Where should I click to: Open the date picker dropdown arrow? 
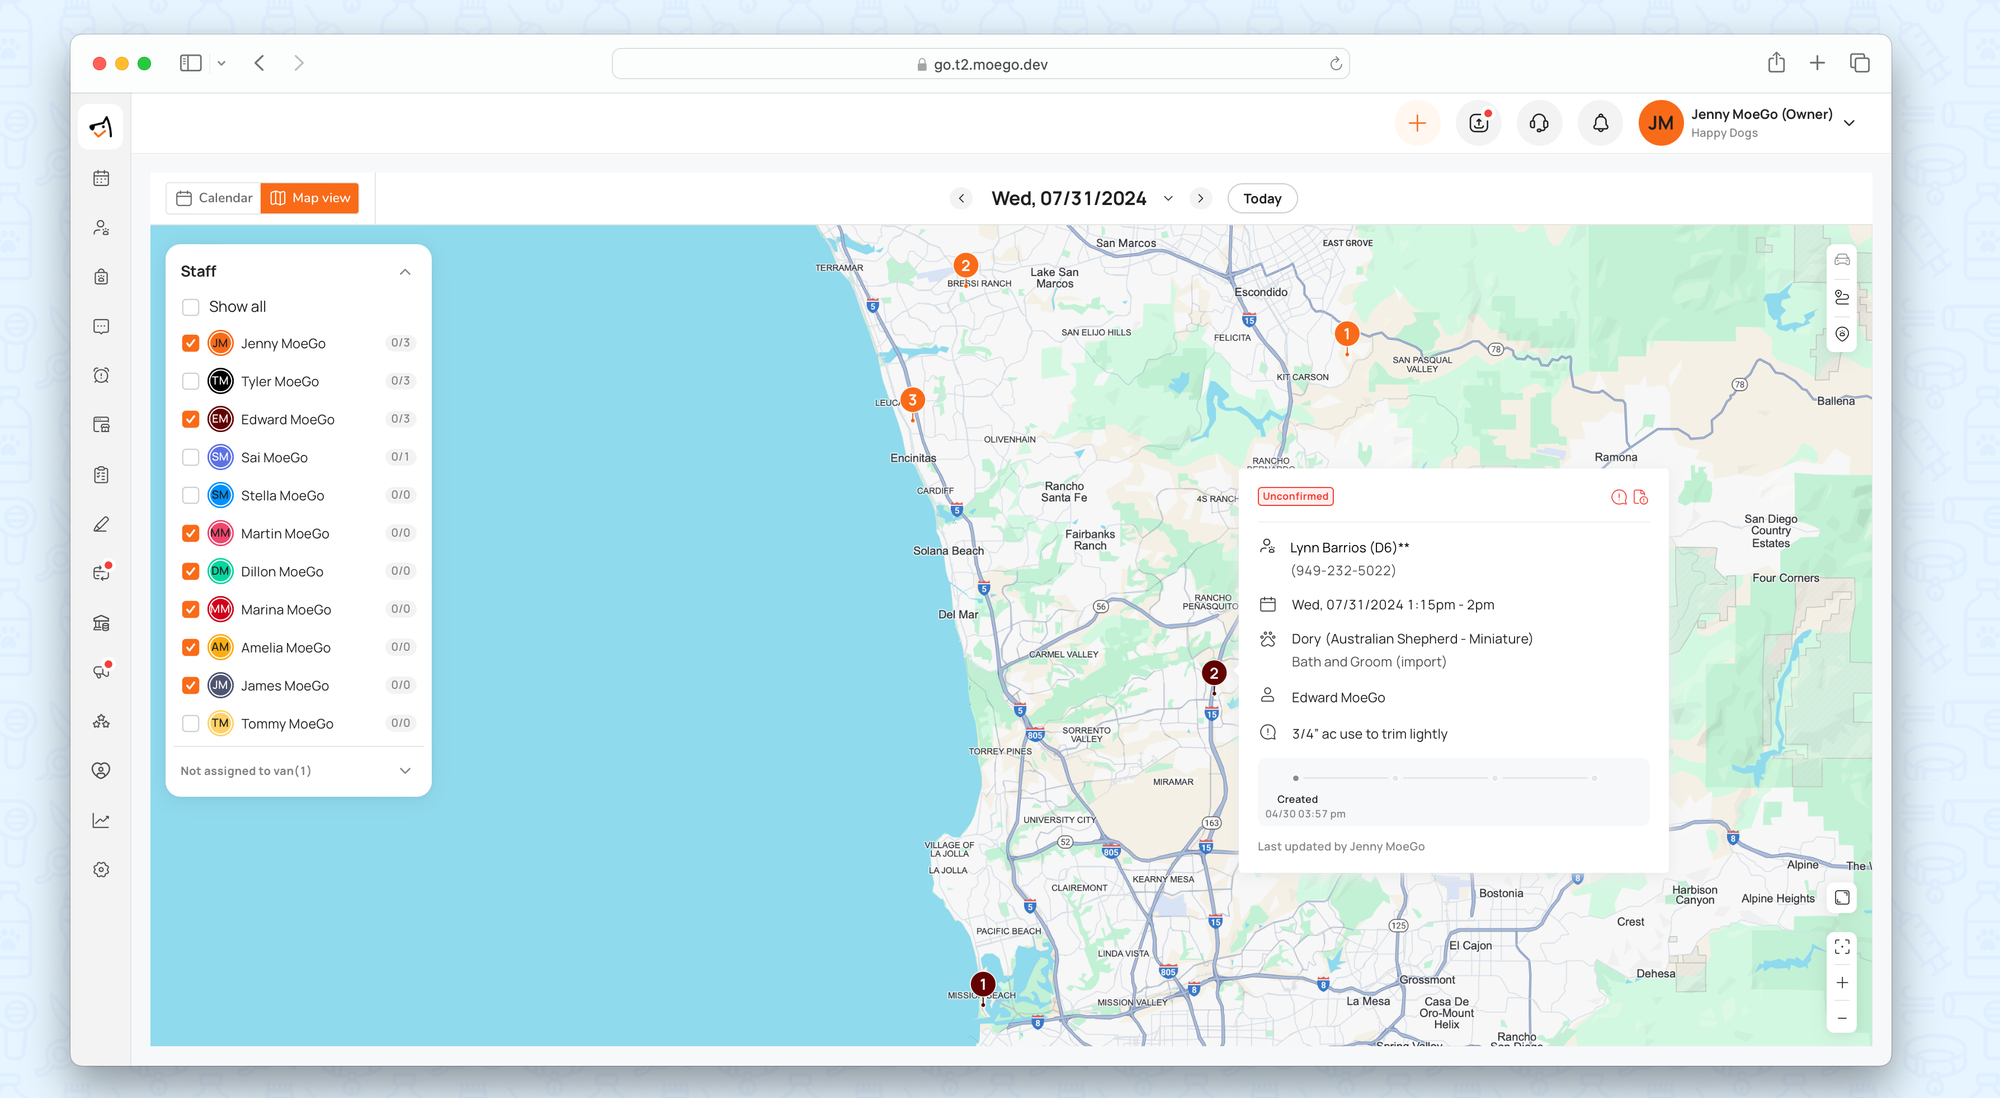point(1168,198)
